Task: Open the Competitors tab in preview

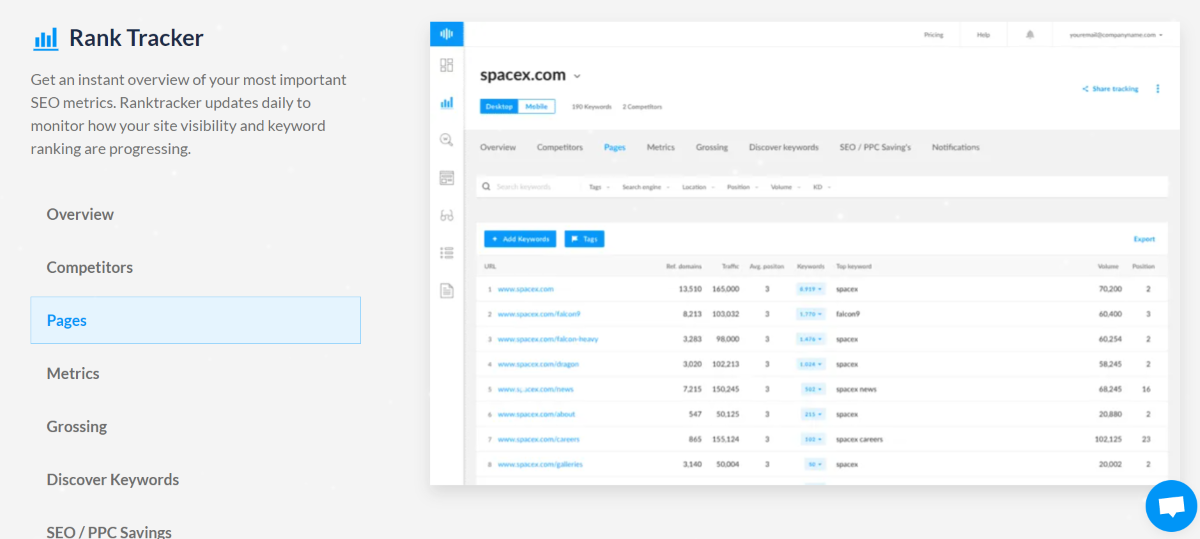Action: (560, 147)
